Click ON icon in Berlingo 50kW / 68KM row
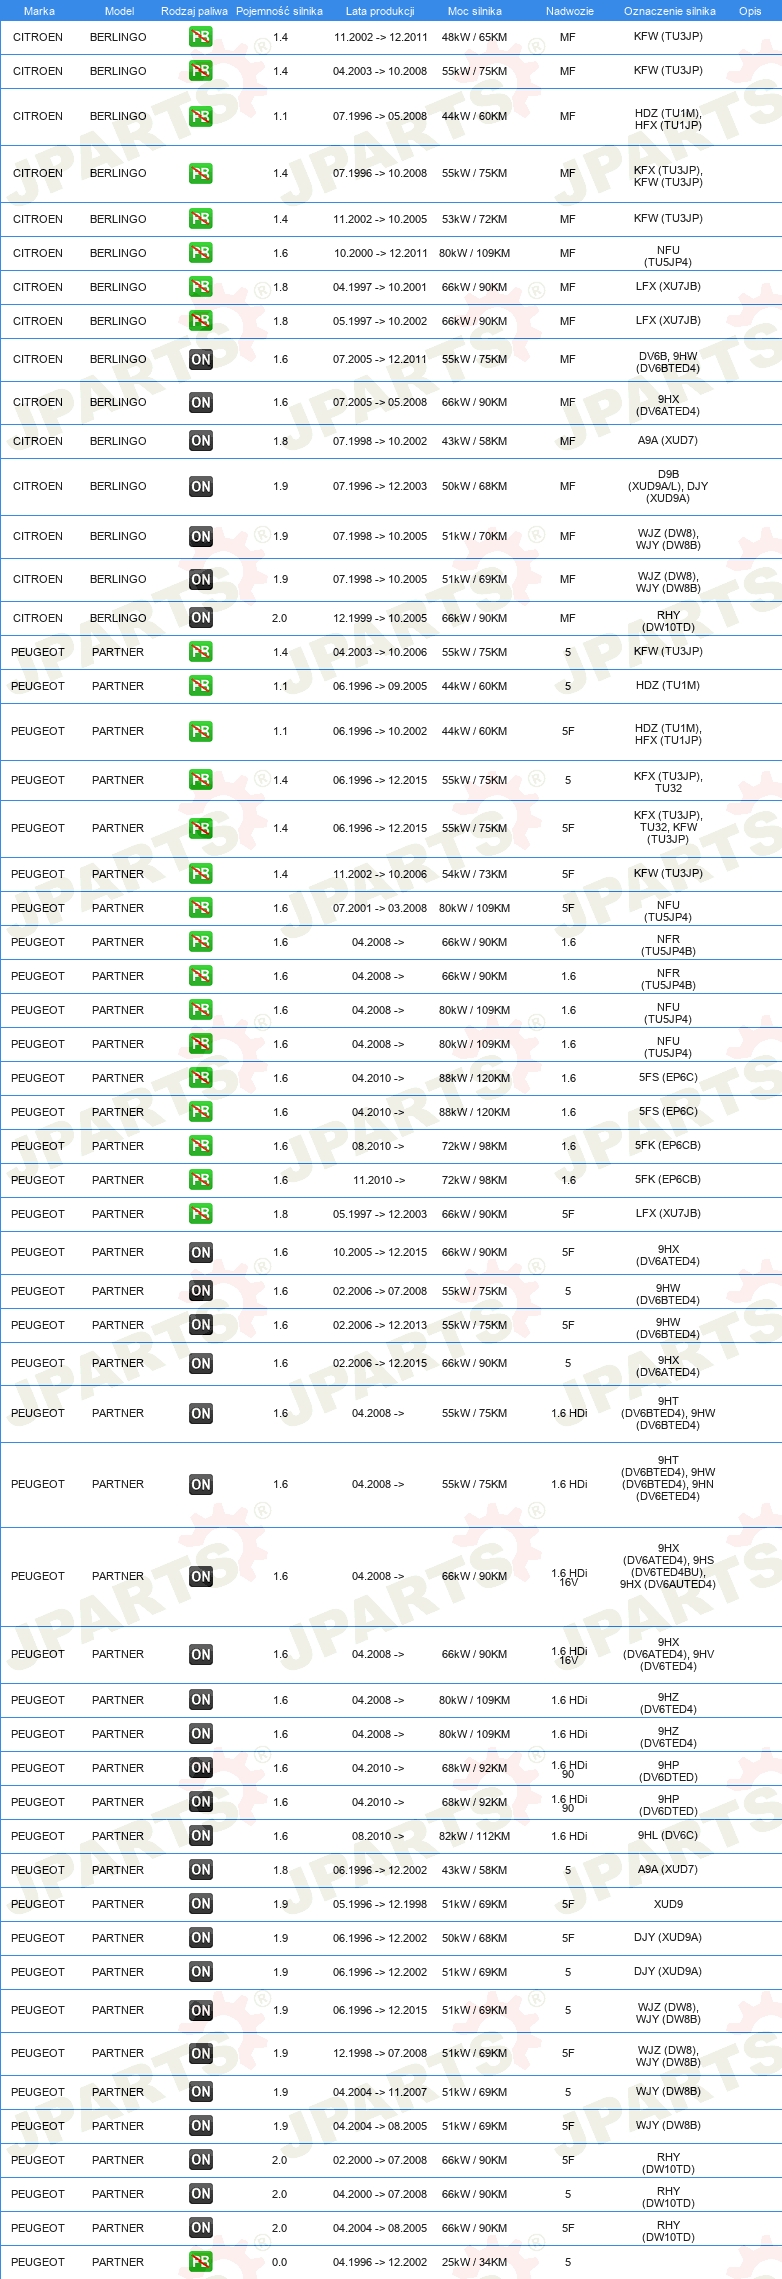 coord(201,486)
